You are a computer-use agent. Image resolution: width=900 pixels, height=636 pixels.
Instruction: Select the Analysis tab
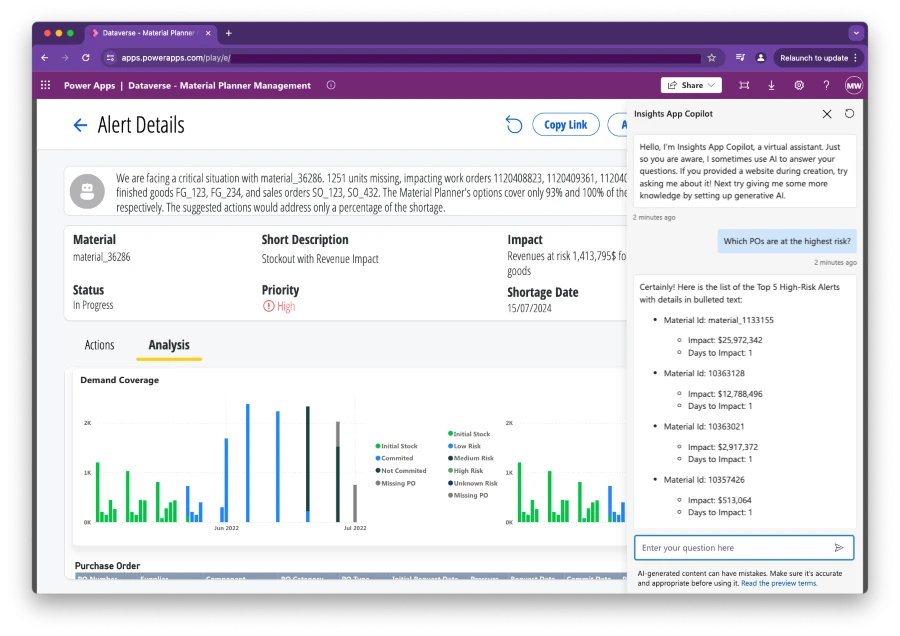pos(168,345)
